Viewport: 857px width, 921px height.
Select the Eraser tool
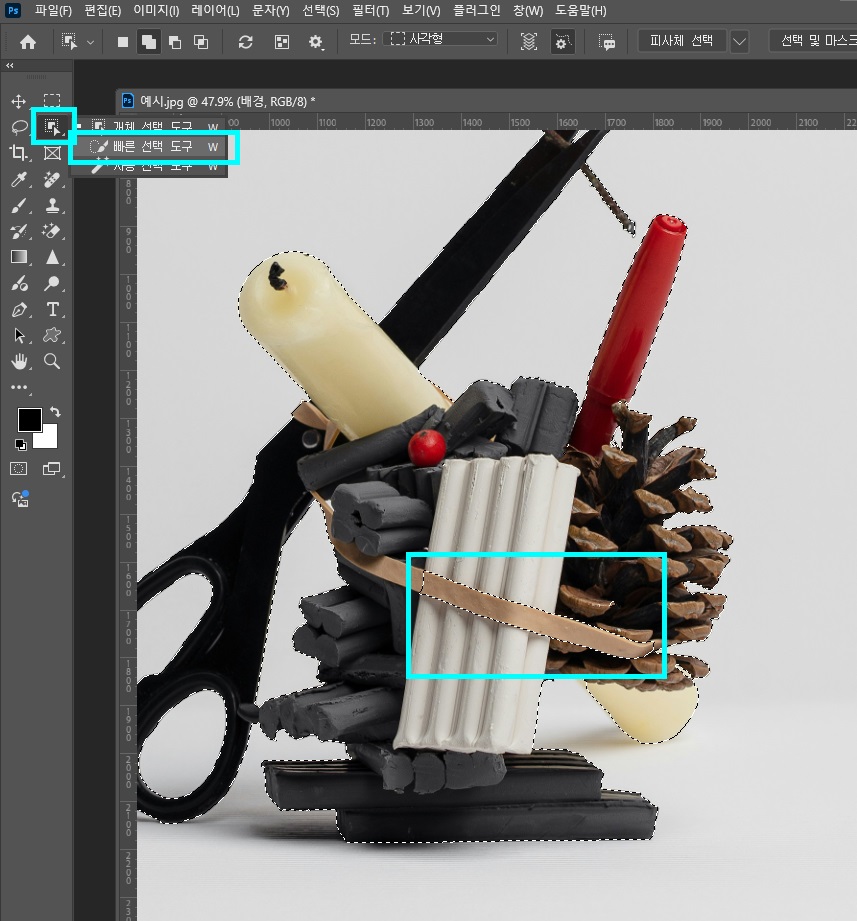tap(52, 231)
